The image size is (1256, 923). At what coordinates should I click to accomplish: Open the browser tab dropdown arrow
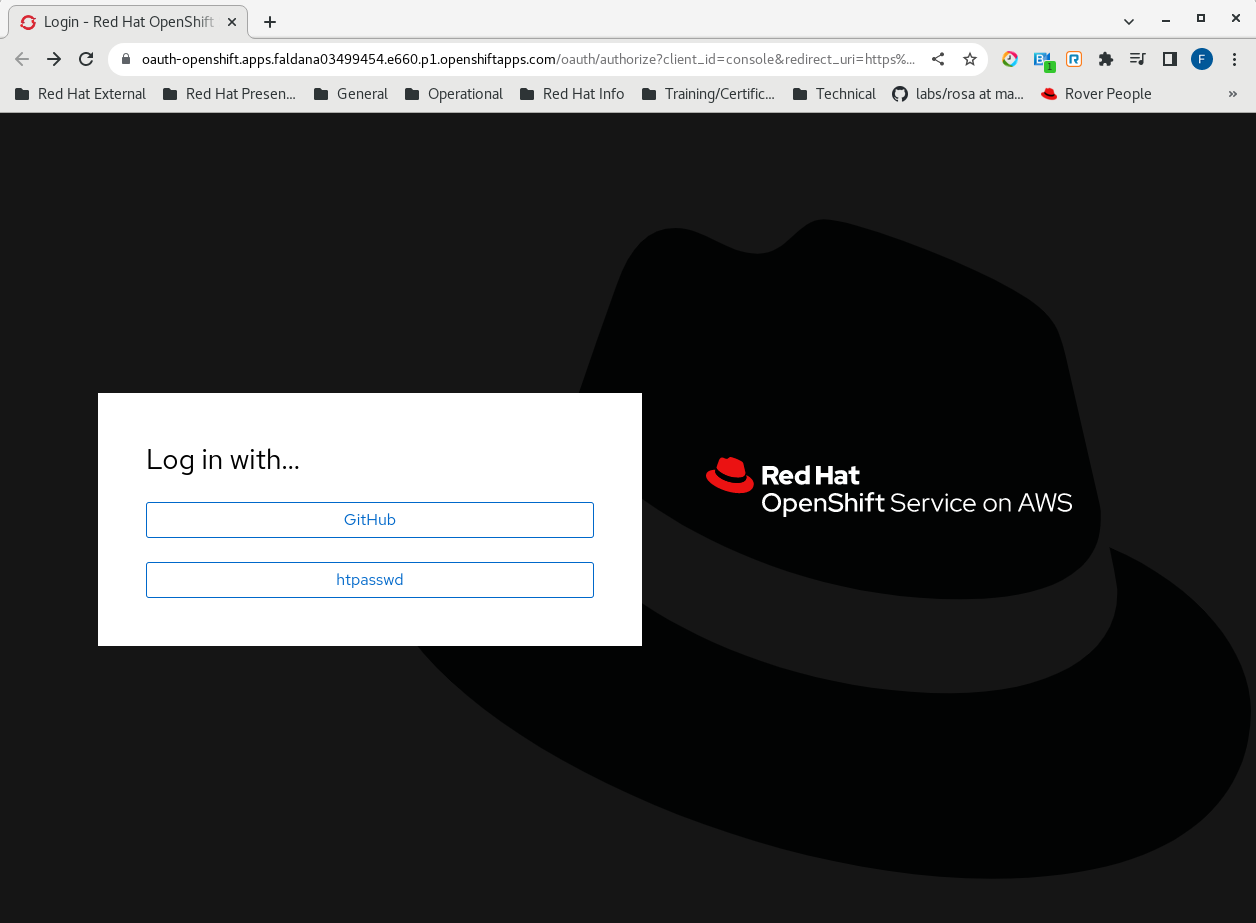coord(1128,21)
